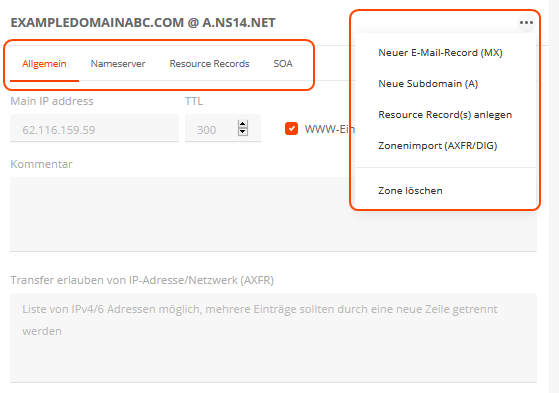Switch to the Allgemein tab
The width and height of the screenshot is (559, 393).
[x=44, y=63]
